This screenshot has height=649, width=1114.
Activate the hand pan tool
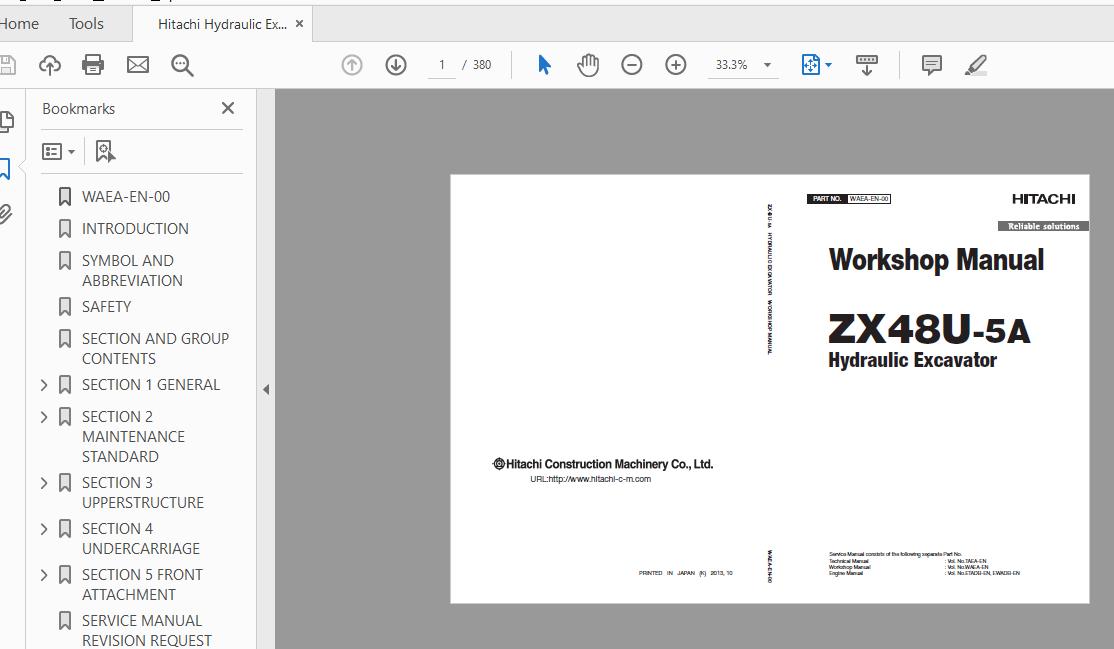pyautogui.click(x=588, y=65)
